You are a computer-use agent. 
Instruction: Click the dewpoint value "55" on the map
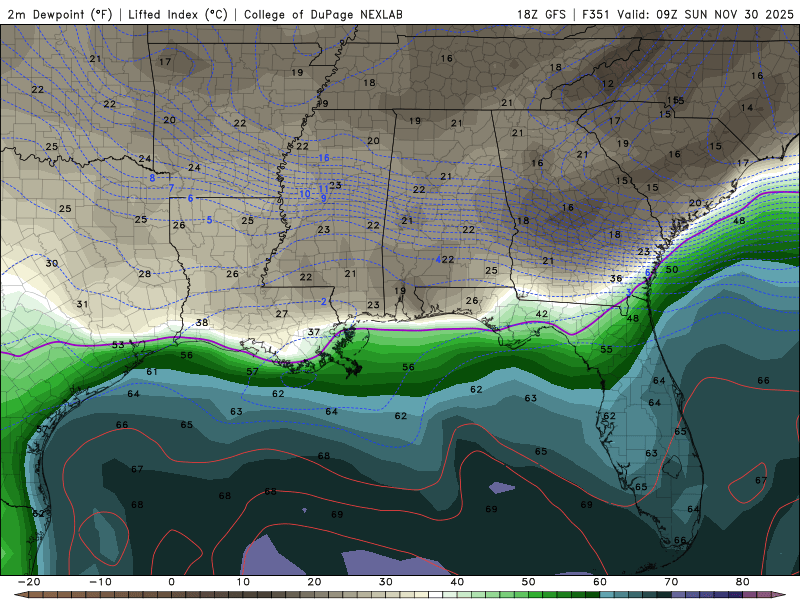pos(606,349)
